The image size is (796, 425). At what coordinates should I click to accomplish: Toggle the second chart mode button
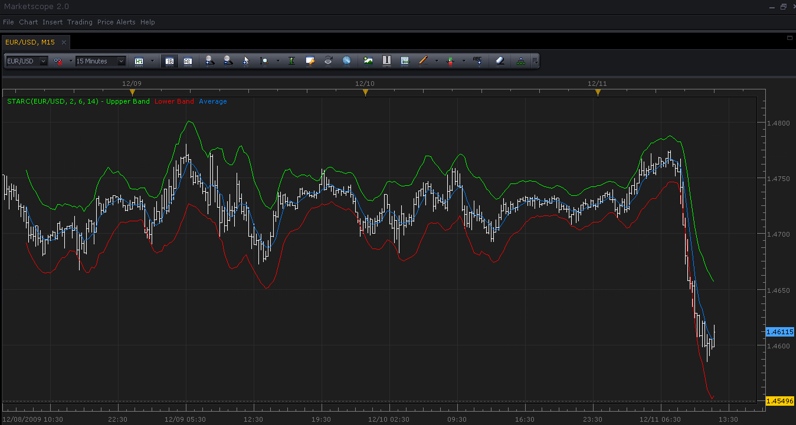188,61
